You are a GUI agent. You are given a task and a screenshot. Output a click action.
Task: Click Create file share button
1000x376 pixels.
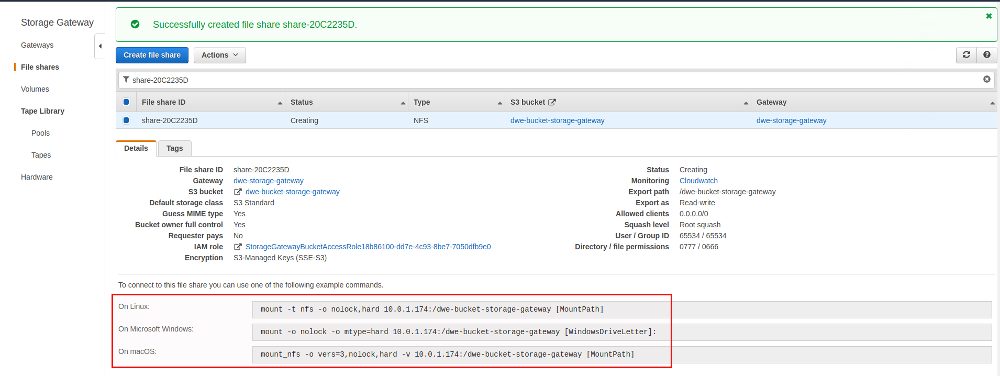point(152,55)
